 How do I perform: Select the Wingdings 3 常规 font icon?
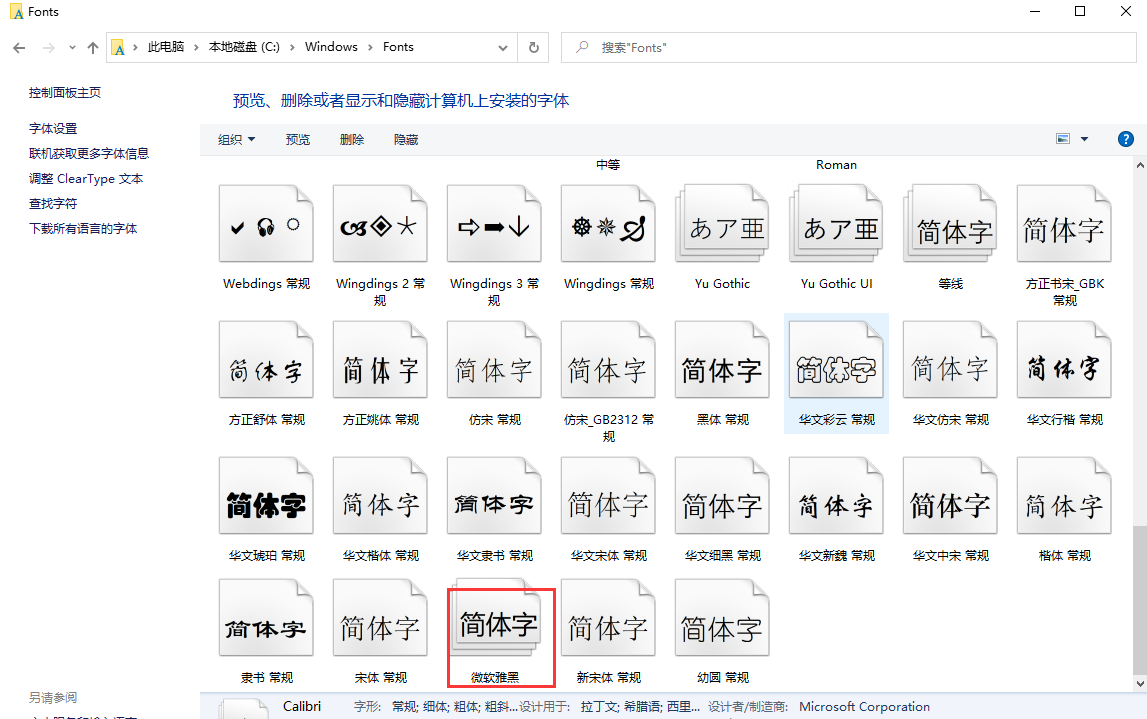coord(494,224)
